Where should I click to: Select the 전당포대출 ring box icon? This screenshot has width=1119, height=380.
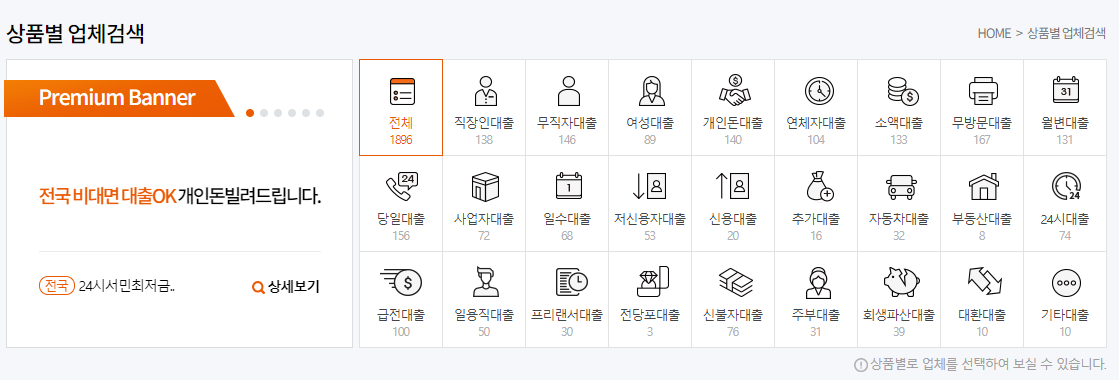click(x=652, y=281)
